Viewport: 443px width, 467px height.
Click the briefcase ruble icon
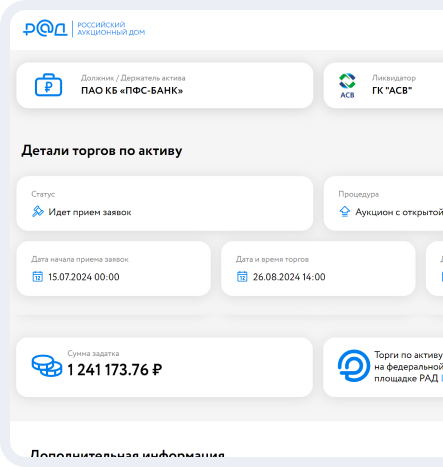coord(49,85)
